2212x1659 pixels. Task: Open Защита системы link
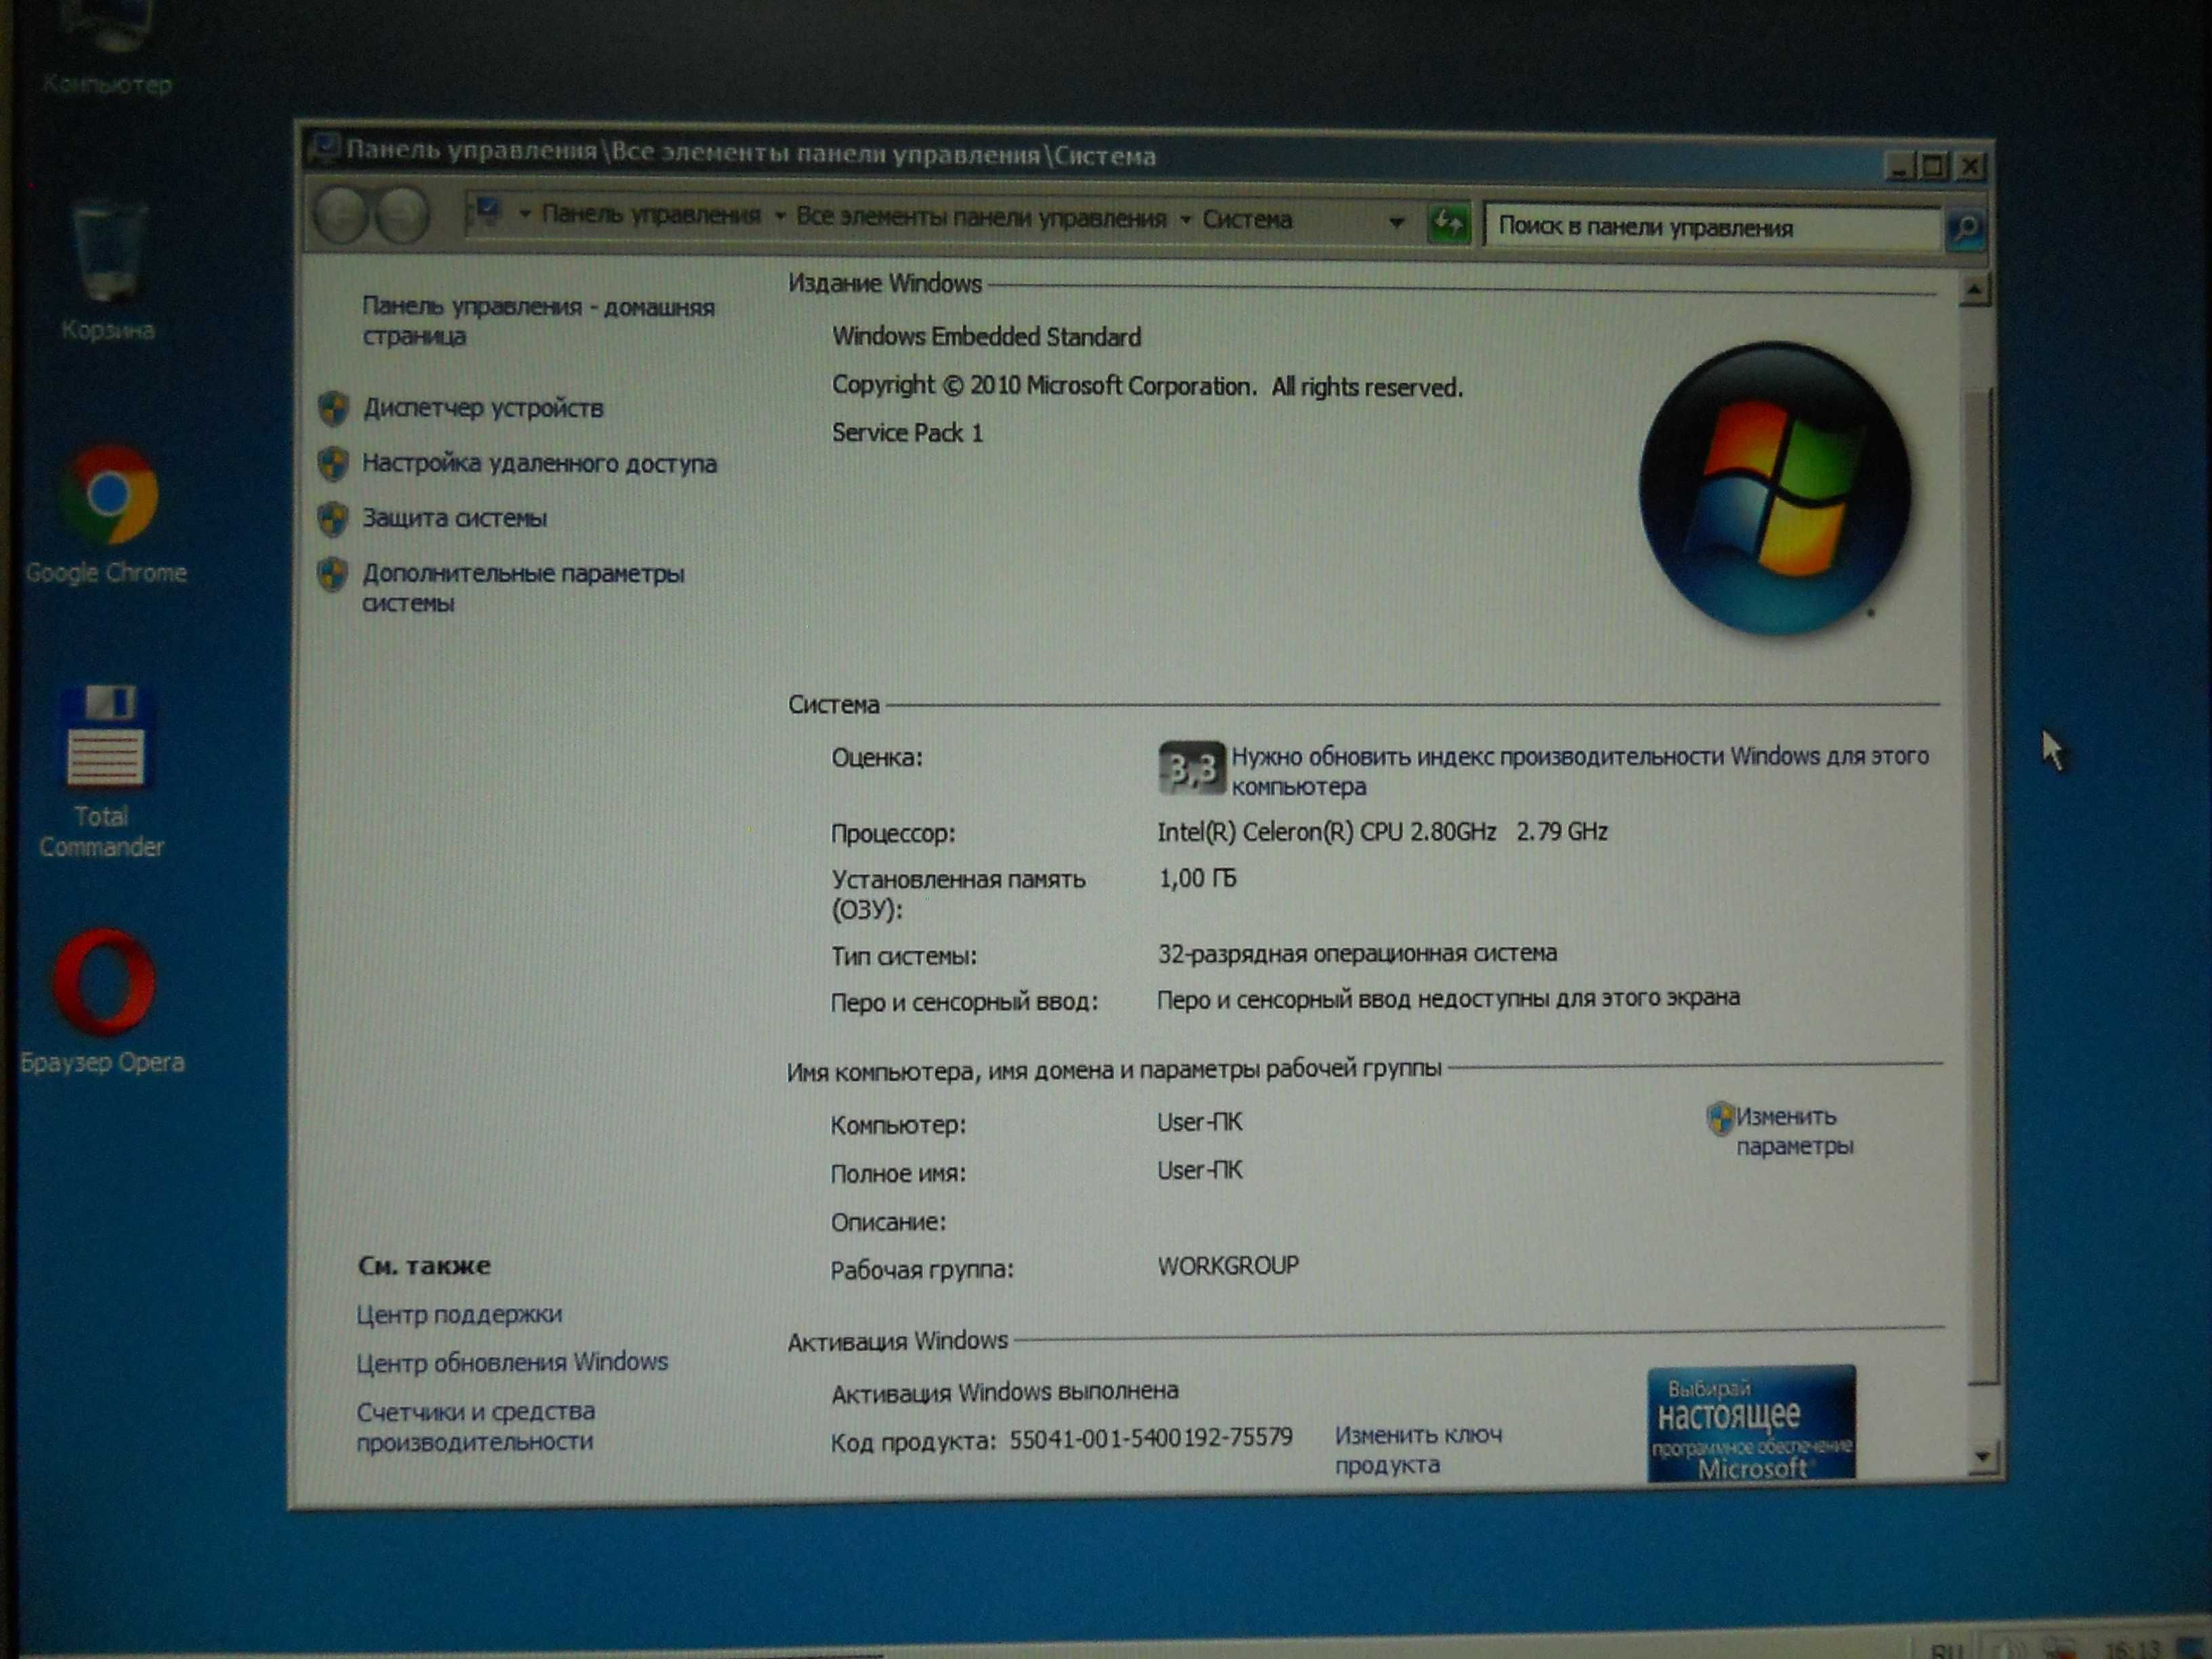click(454, 518)
